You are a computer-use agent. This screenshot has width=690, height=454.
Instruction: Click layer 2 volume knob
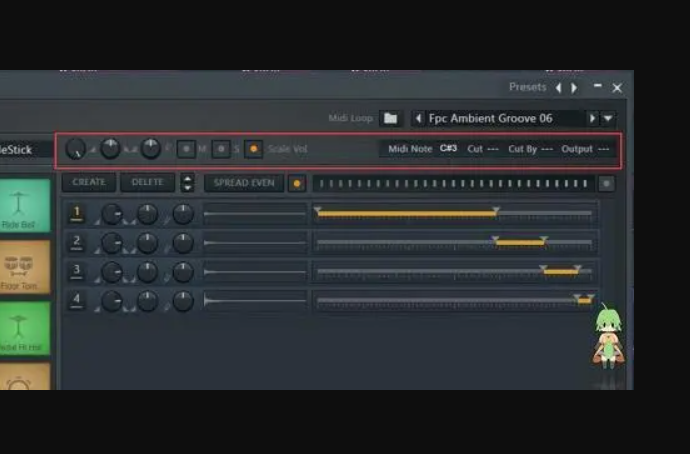coord(112,243)
